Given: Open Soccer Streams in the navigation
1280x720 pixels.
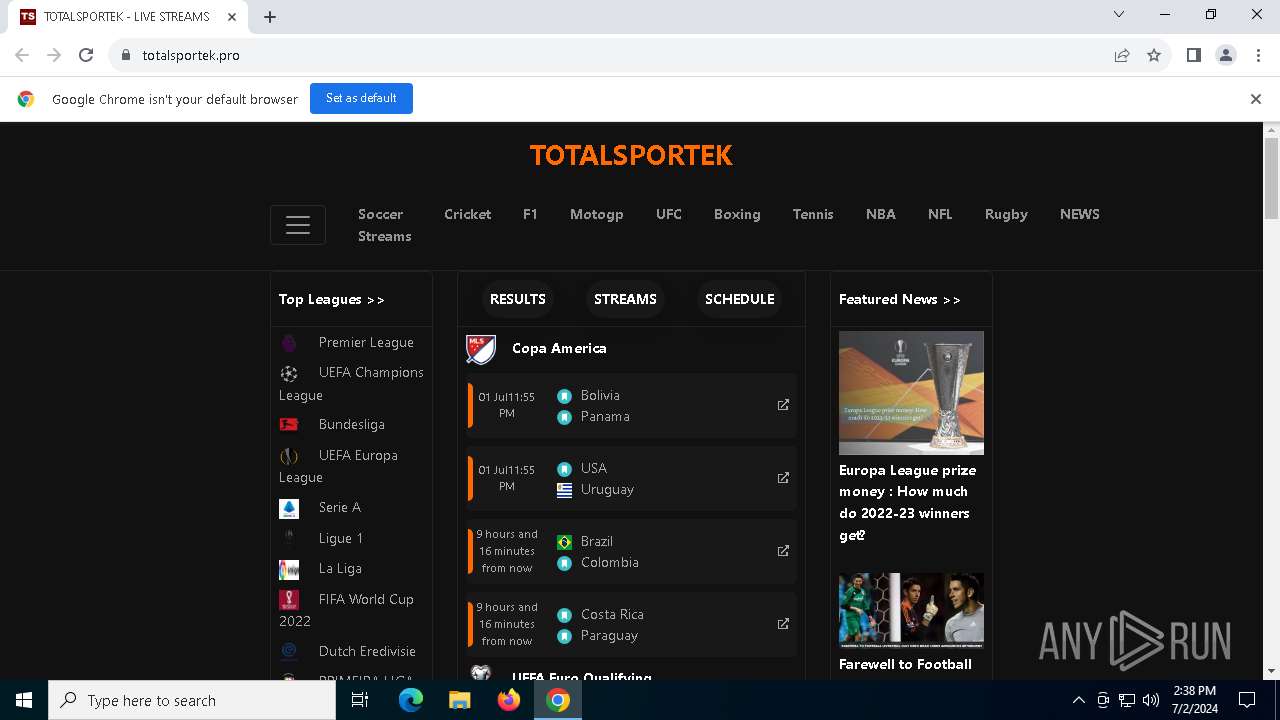Looking at the screenshot, I should pos(385,225).
